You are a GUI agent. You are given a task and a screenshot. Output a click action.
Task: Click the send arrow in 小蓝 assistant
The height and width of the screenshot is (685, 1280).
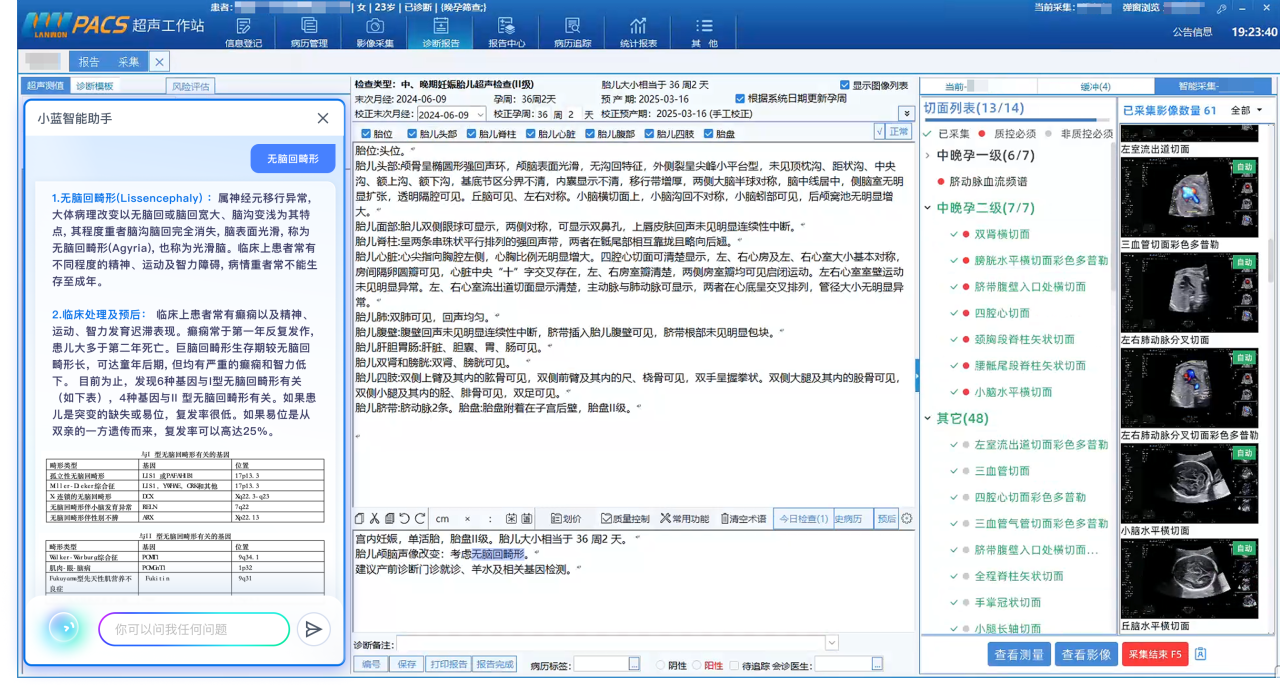click(x=313, y=629)
